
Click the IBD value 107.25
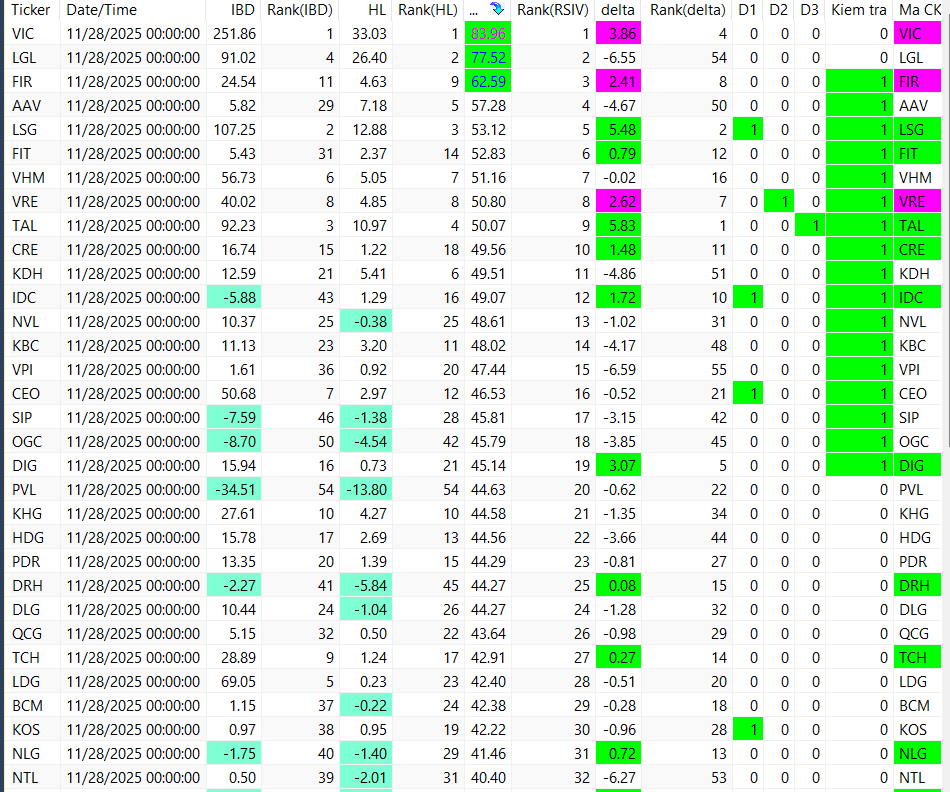coord(234,130)
